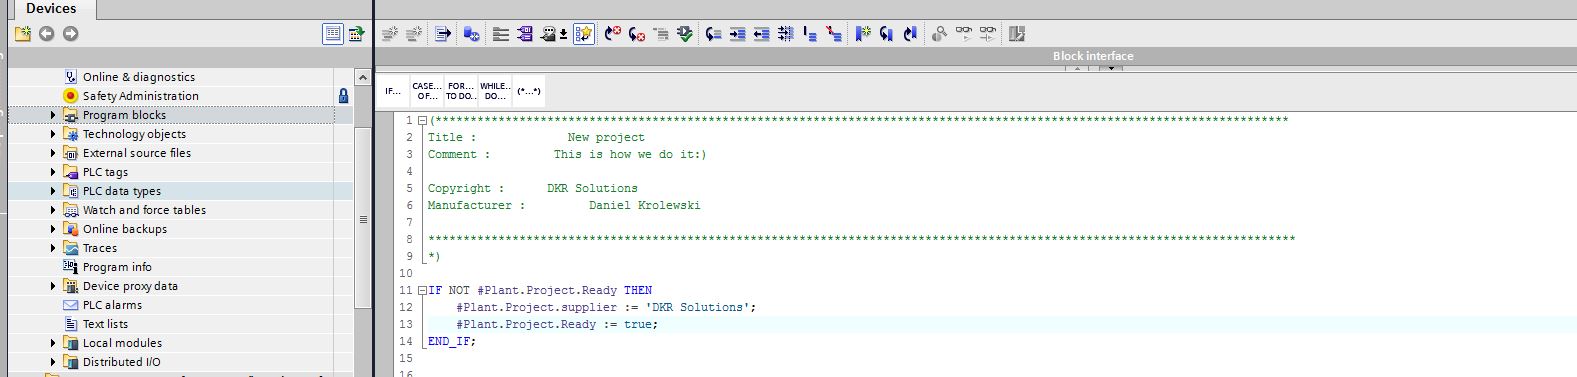The image size is (1577, 377).
Task: Click the document with arrow toolbar icon
Action: pos(444,34)
